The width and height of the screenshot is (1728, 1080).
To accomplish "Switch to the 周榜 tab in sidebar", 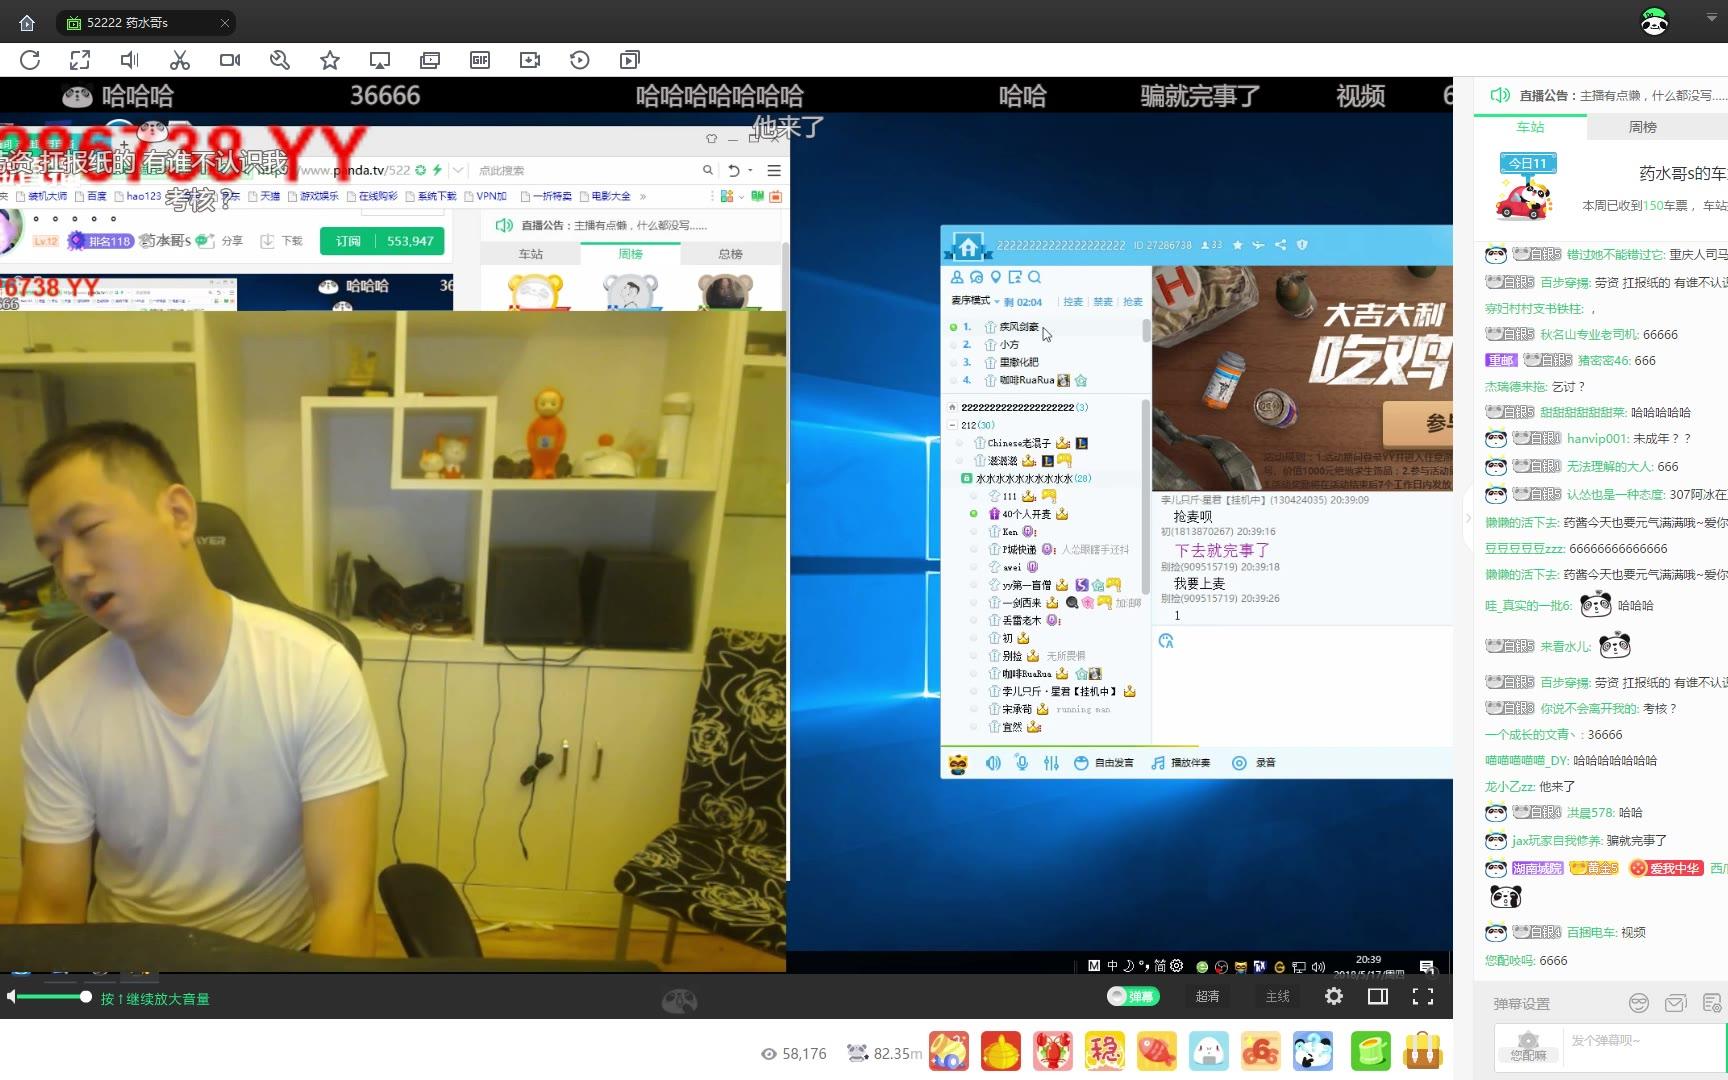I will click(1642, 127).
